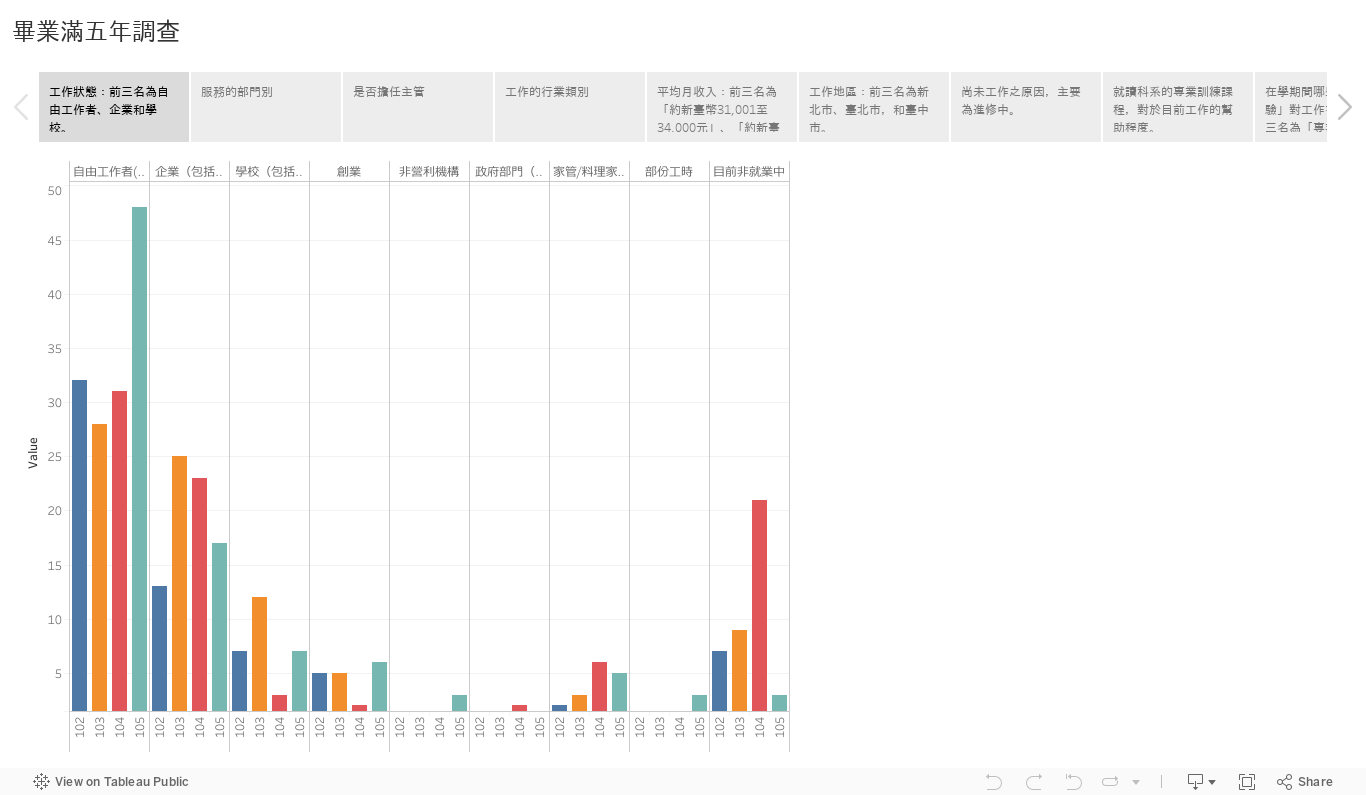
Task: Open the Download menu icon
Action: [1201, 782]
